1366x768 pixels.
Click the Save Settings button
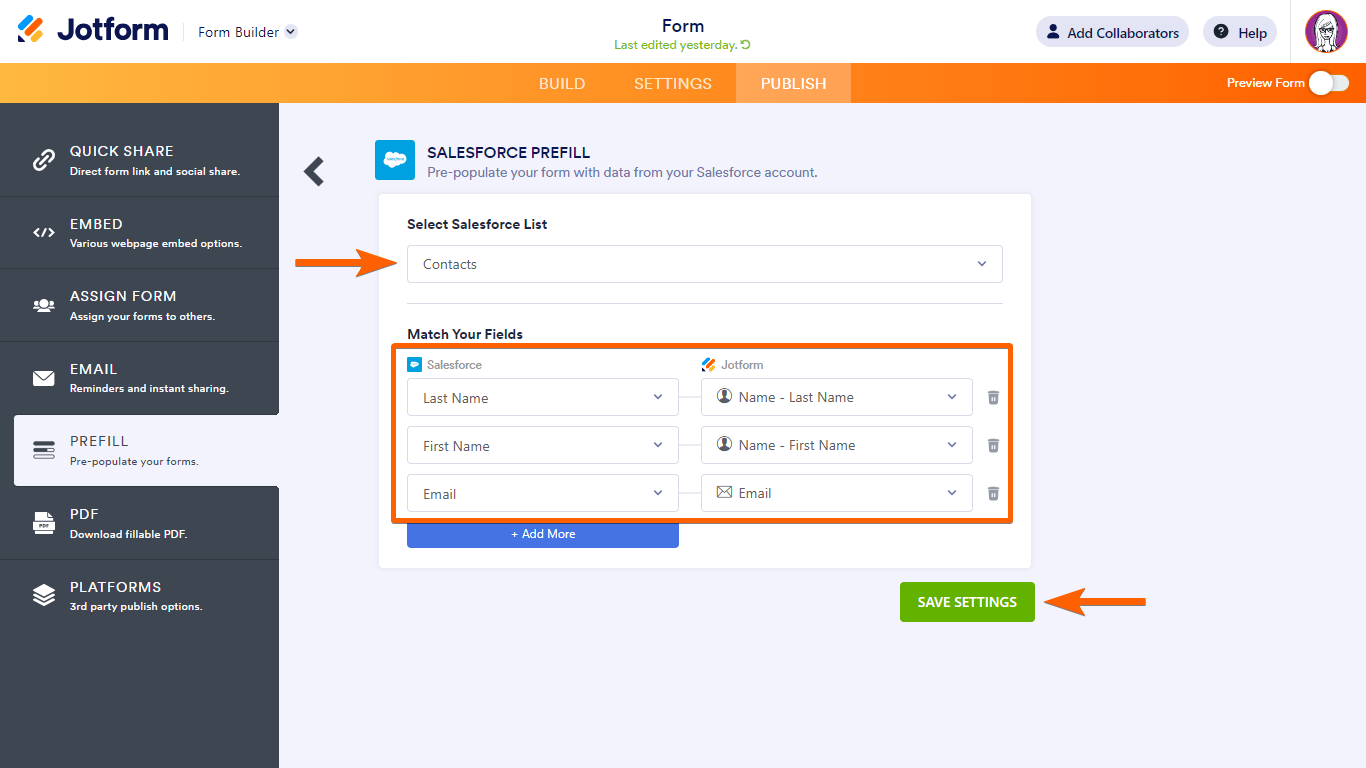tap(967, 602)
